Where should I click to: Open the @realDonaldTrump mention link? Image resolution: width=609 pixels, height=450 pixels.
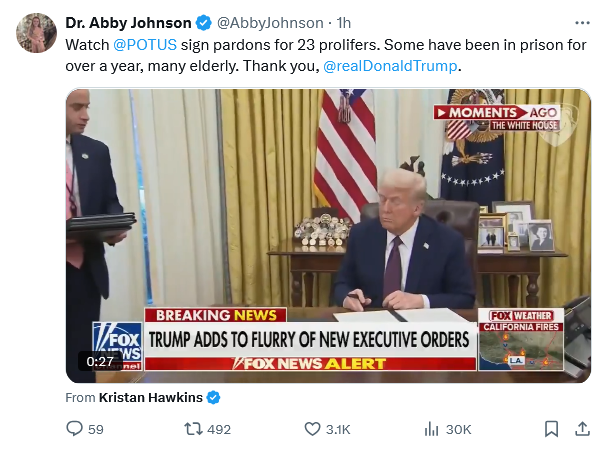pyautogui.click(x=390, y=66)
